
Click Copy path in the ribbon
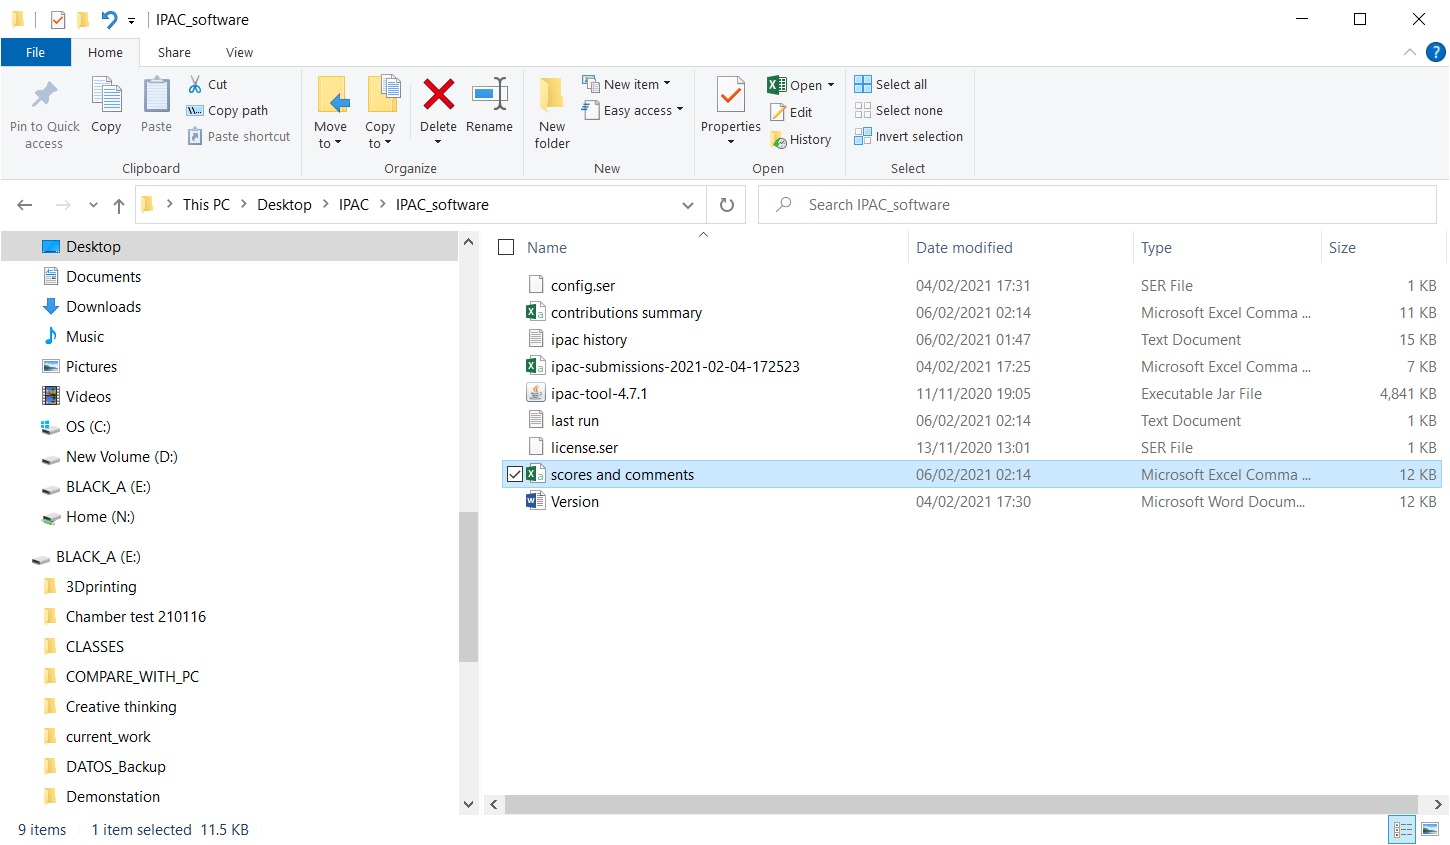(228, 111)
